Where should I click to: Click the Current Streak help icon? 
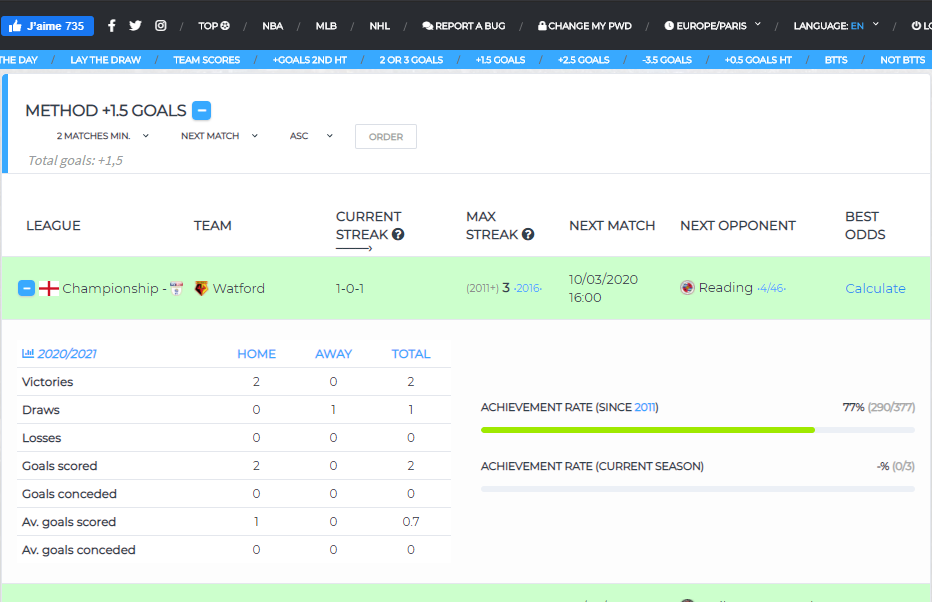pos(398,234)
